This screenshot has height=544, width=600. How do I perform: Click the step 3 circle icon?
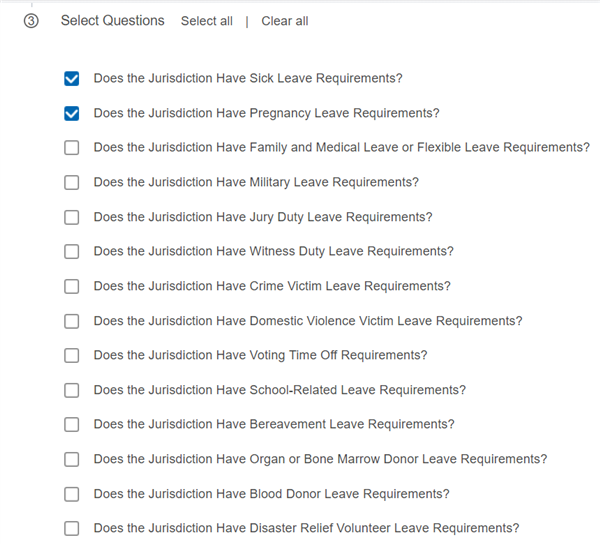(31, 21)
